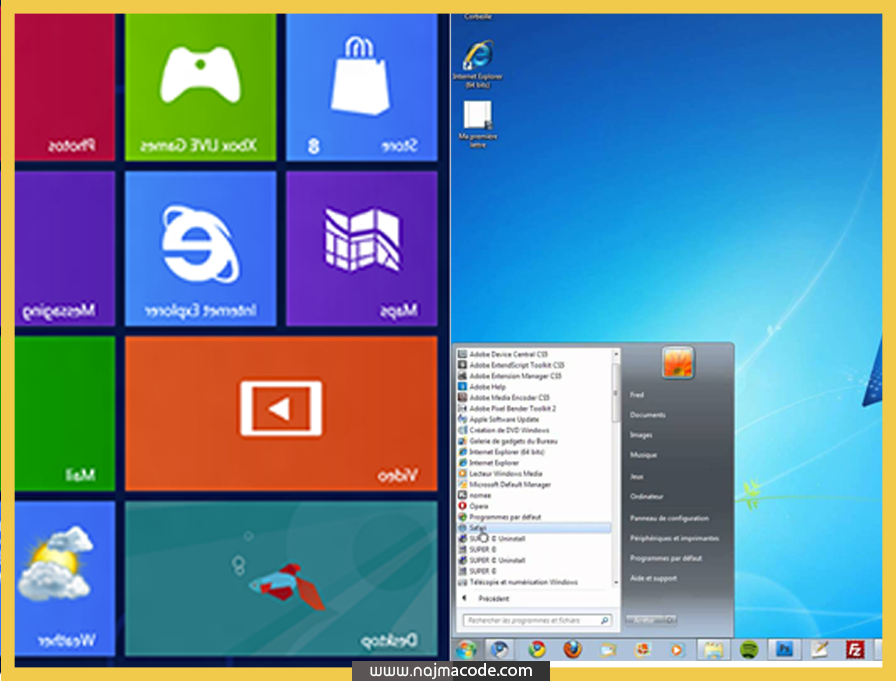Click the shut down button in Start menu
The height and width of the screenshot is (681, 896).
pyautogui.click(x=645, y=620)
